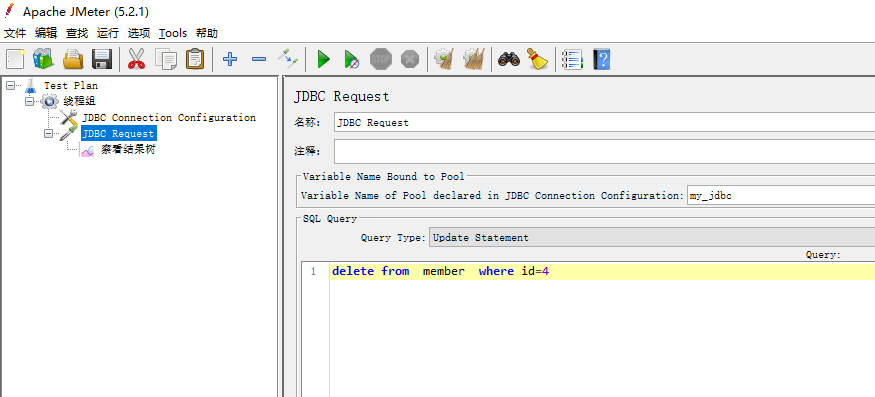Open the Tools menu

[x=173, y=34]
